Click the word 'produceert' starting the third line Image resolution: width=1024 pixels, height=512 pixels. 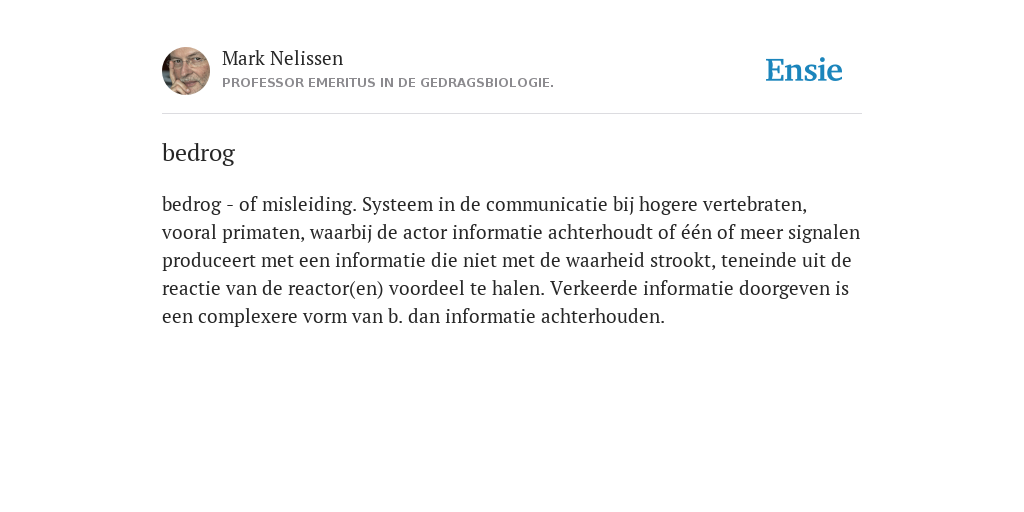209,261
